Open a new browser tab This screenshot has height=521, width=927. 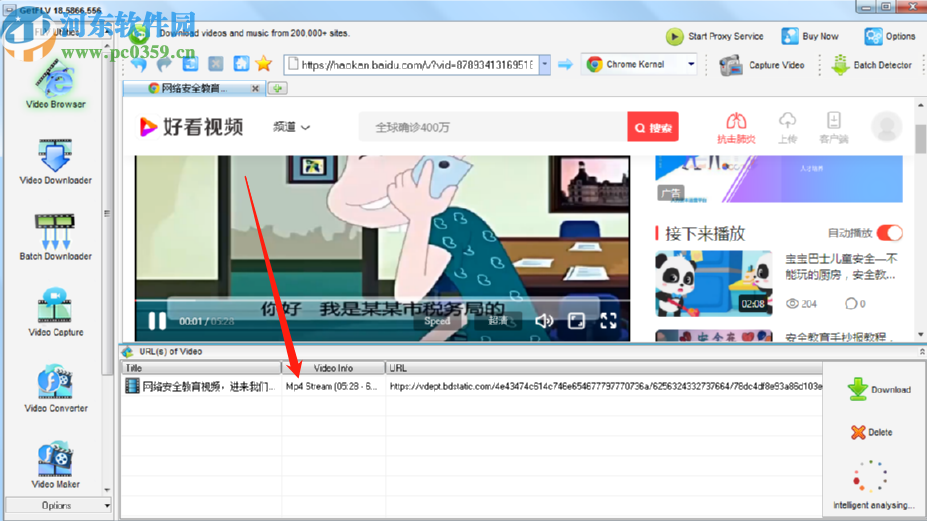point(277,89)
